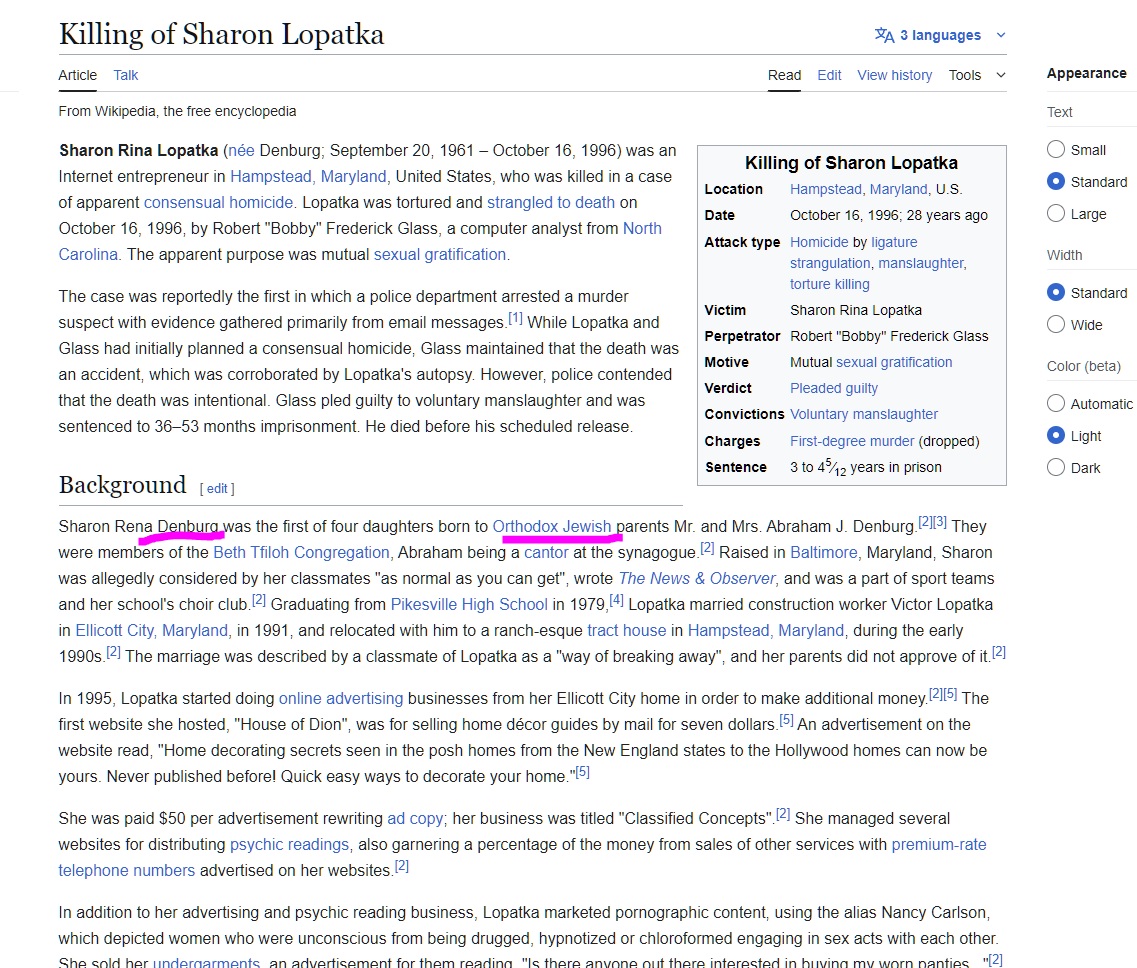This screenshot has height=968, width=1137.
Task: Click the Background section edit link
Action: (x=217, y=489)
